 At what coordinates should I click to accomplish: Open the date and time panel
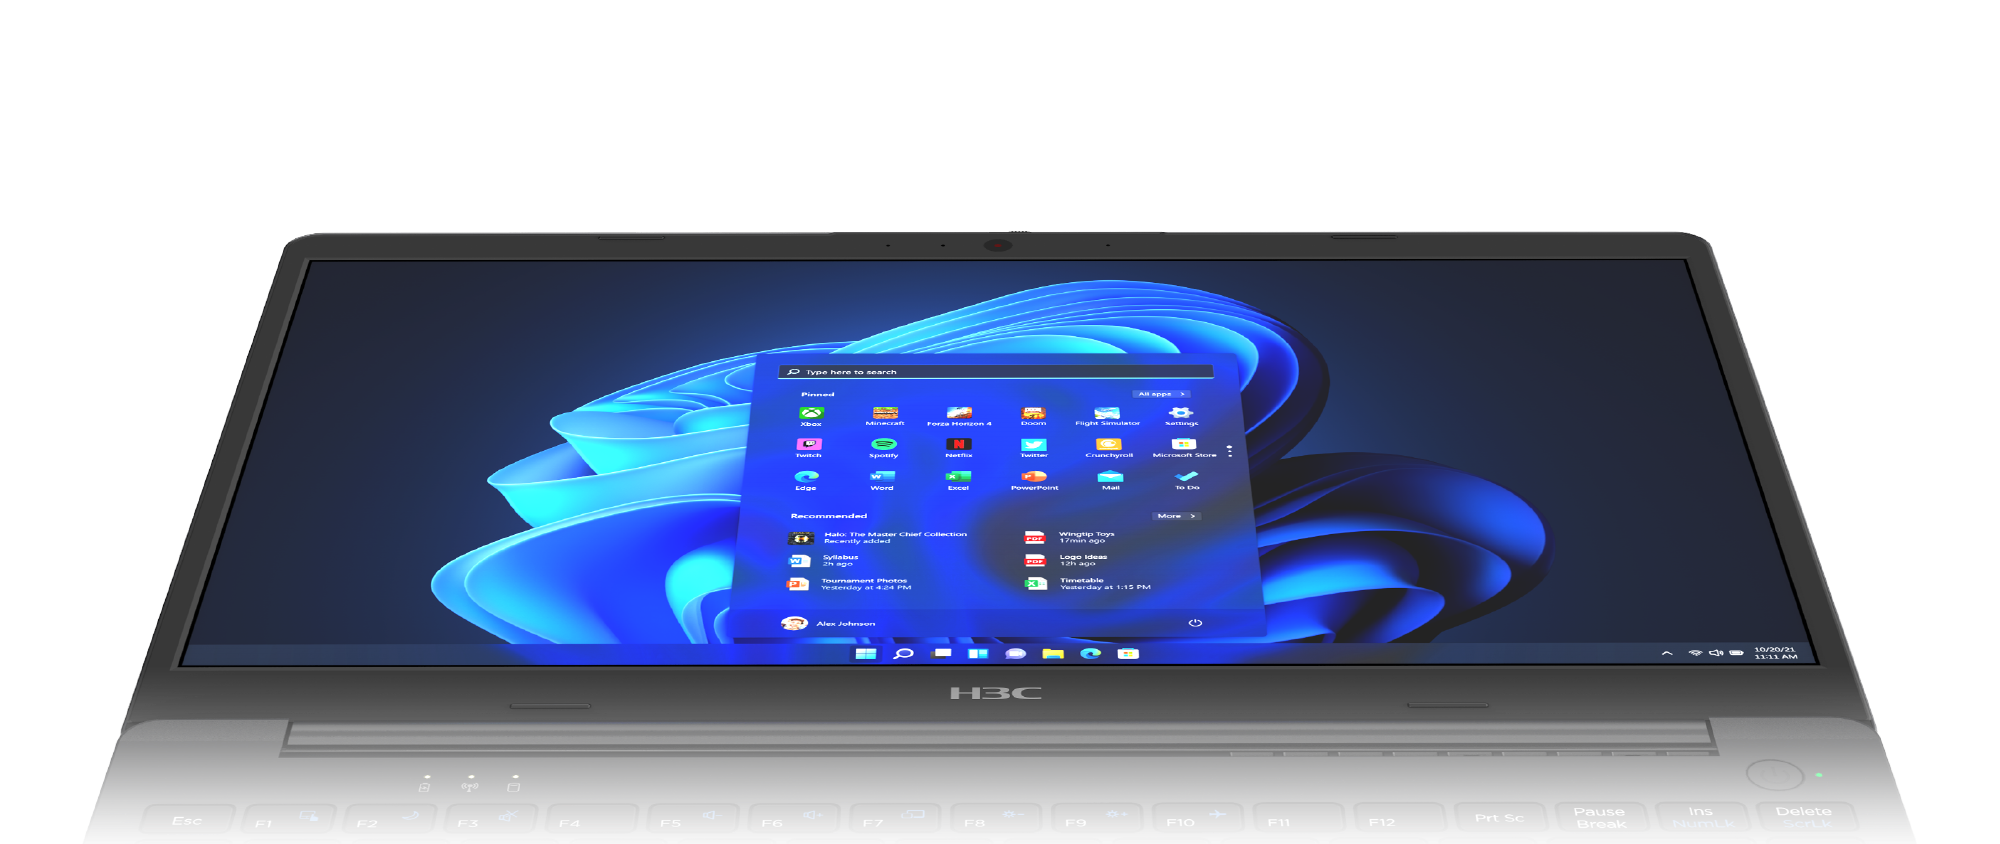[x=1775, y=653]
